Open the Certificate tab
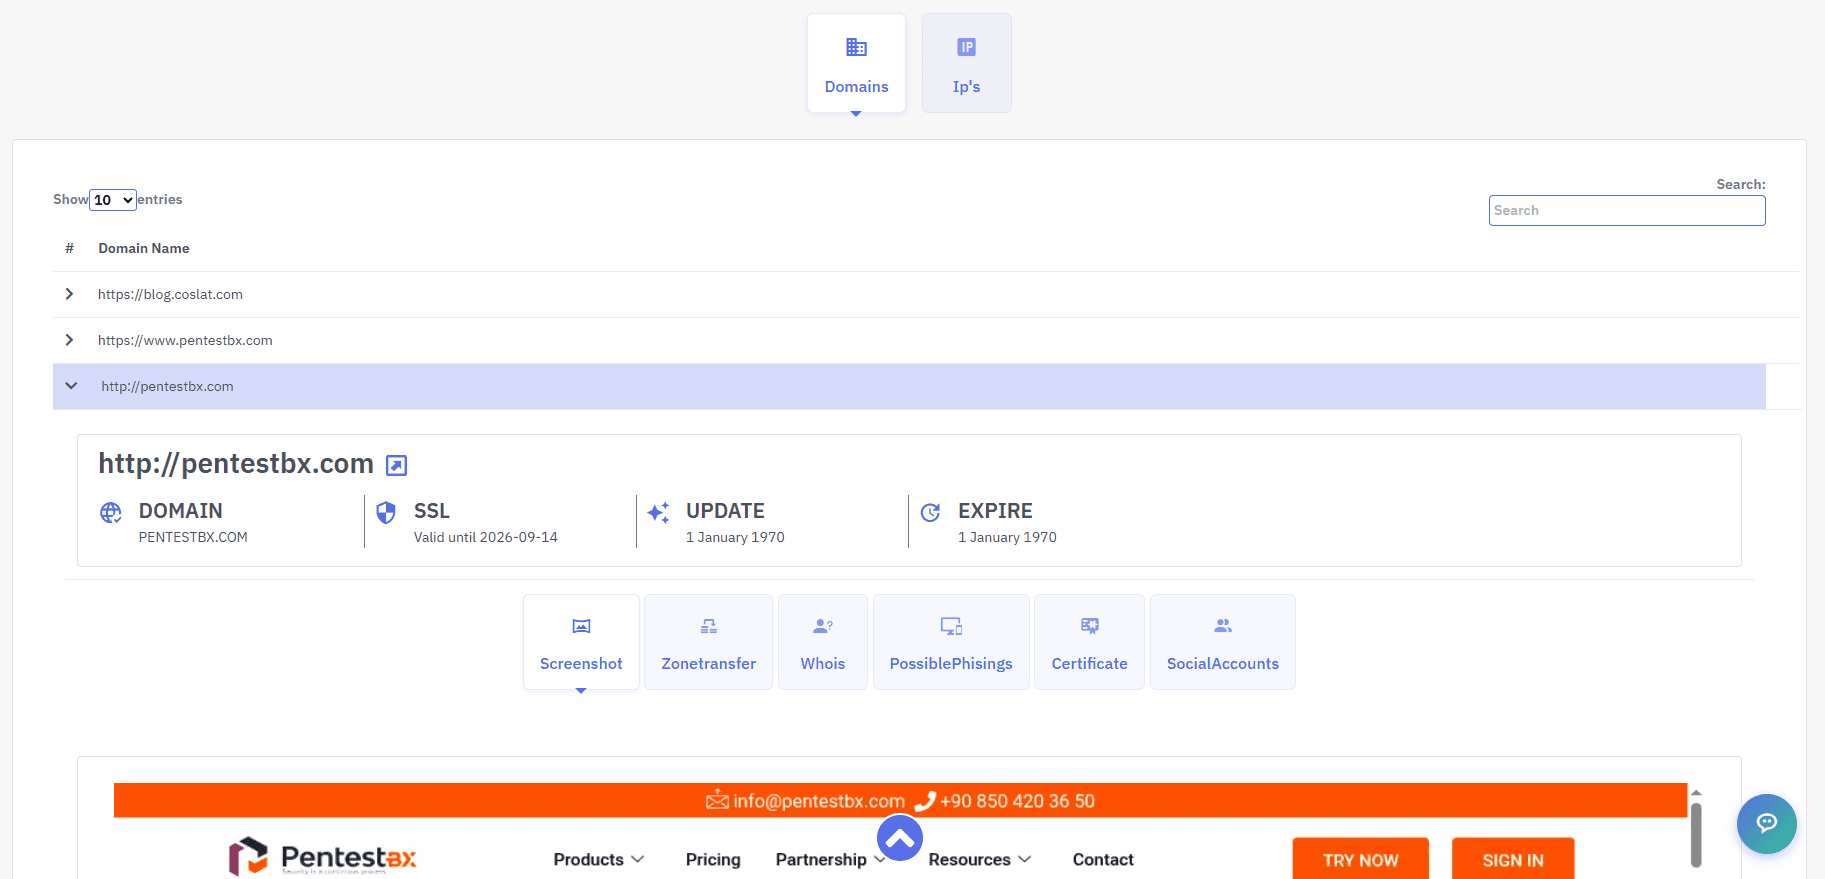 pos(1089,642)
